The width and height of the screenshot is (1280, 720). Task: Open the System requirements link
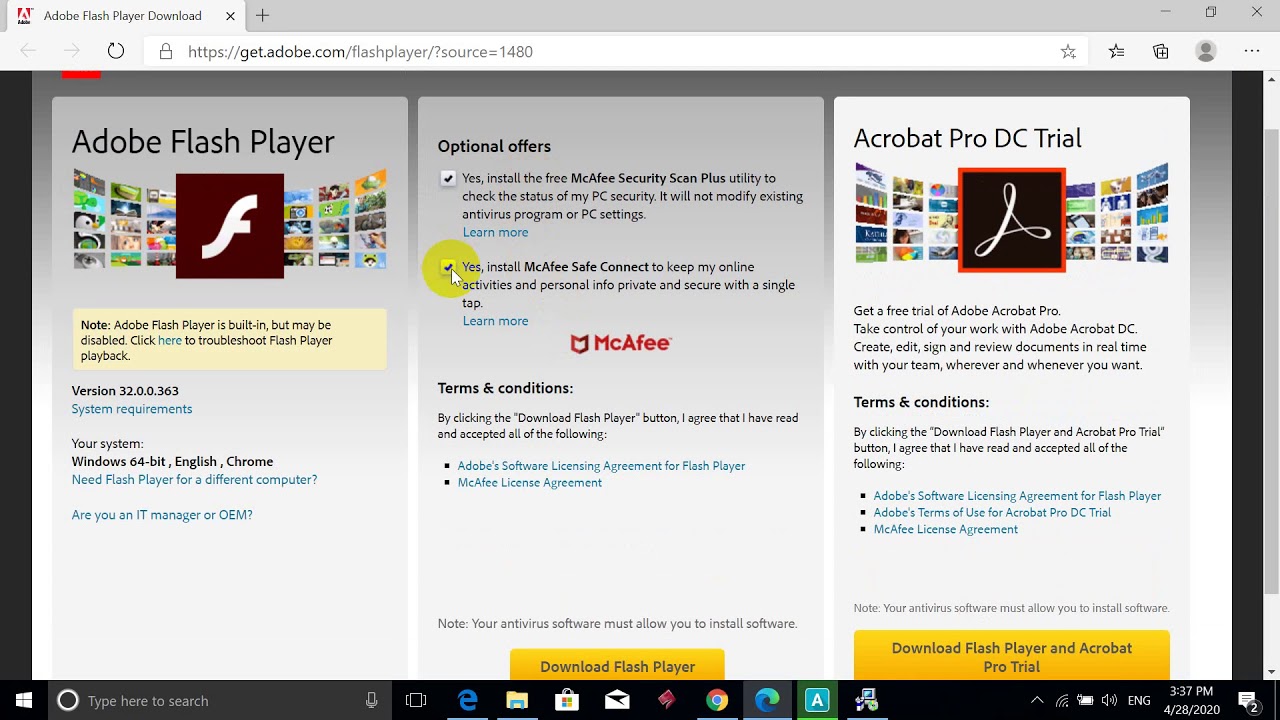click(132, 408)
